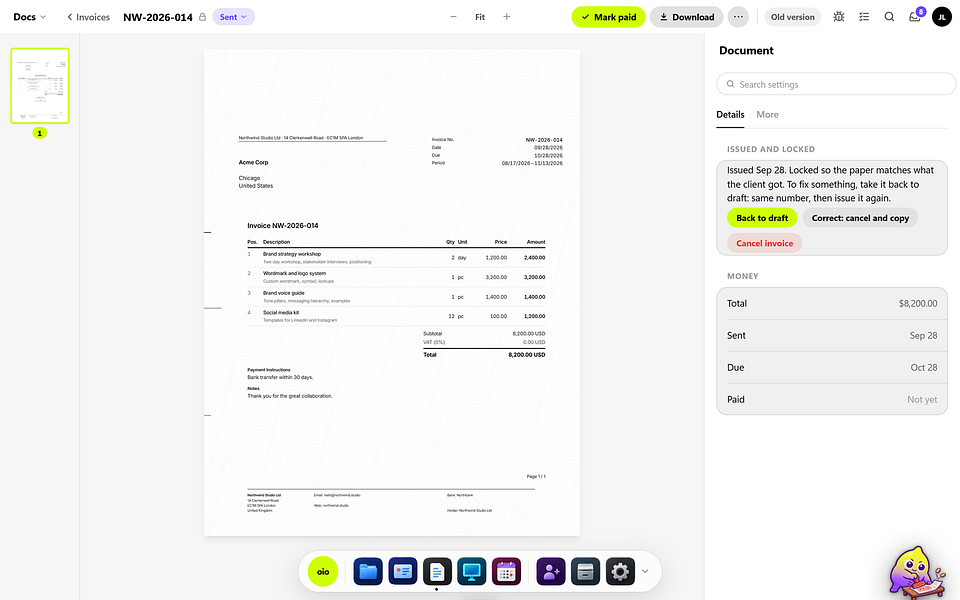960x600 pixels.
Task: Open the JL user avatar
Action: click(x=942, y=17)
